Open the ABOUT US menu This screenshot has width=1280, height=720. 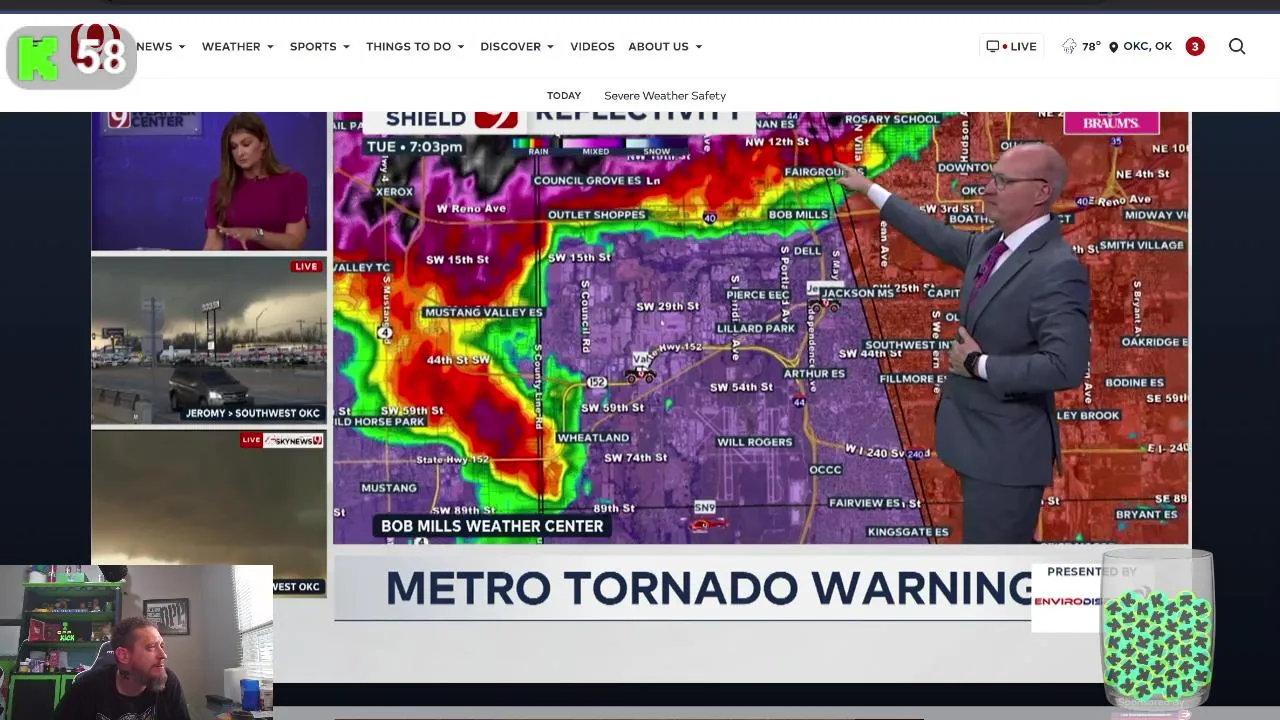click(x=658, y=46)
